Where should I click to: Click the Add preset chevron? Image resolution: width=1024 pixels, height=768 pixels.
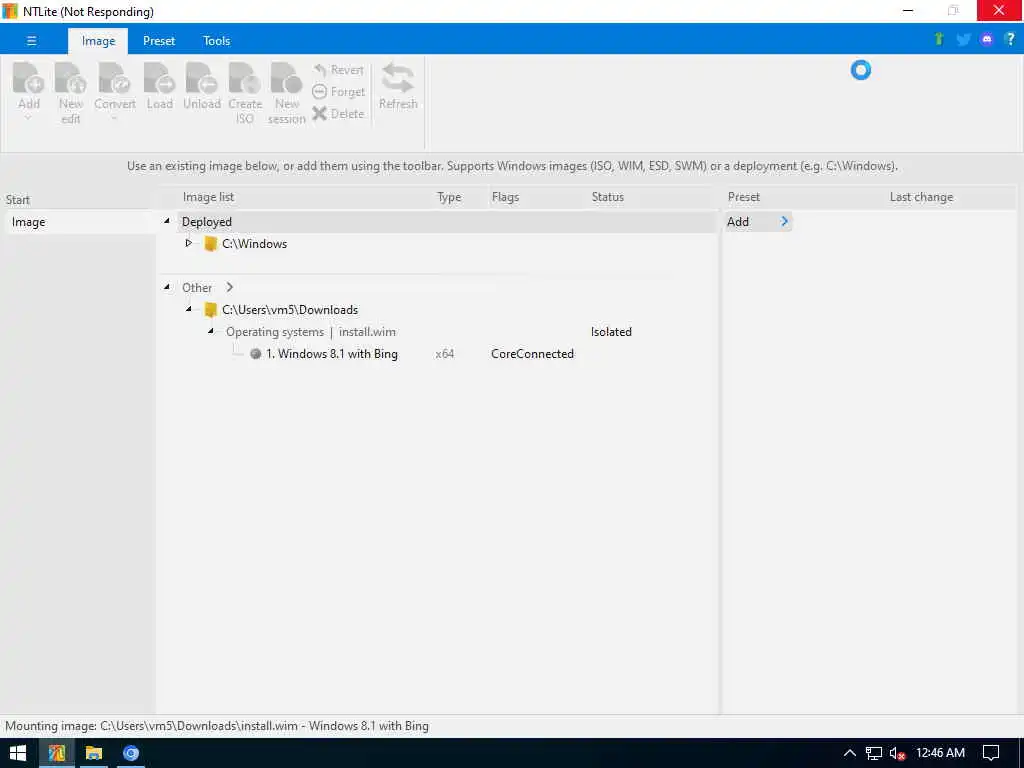pyautogui.click(x=784, y=221)
